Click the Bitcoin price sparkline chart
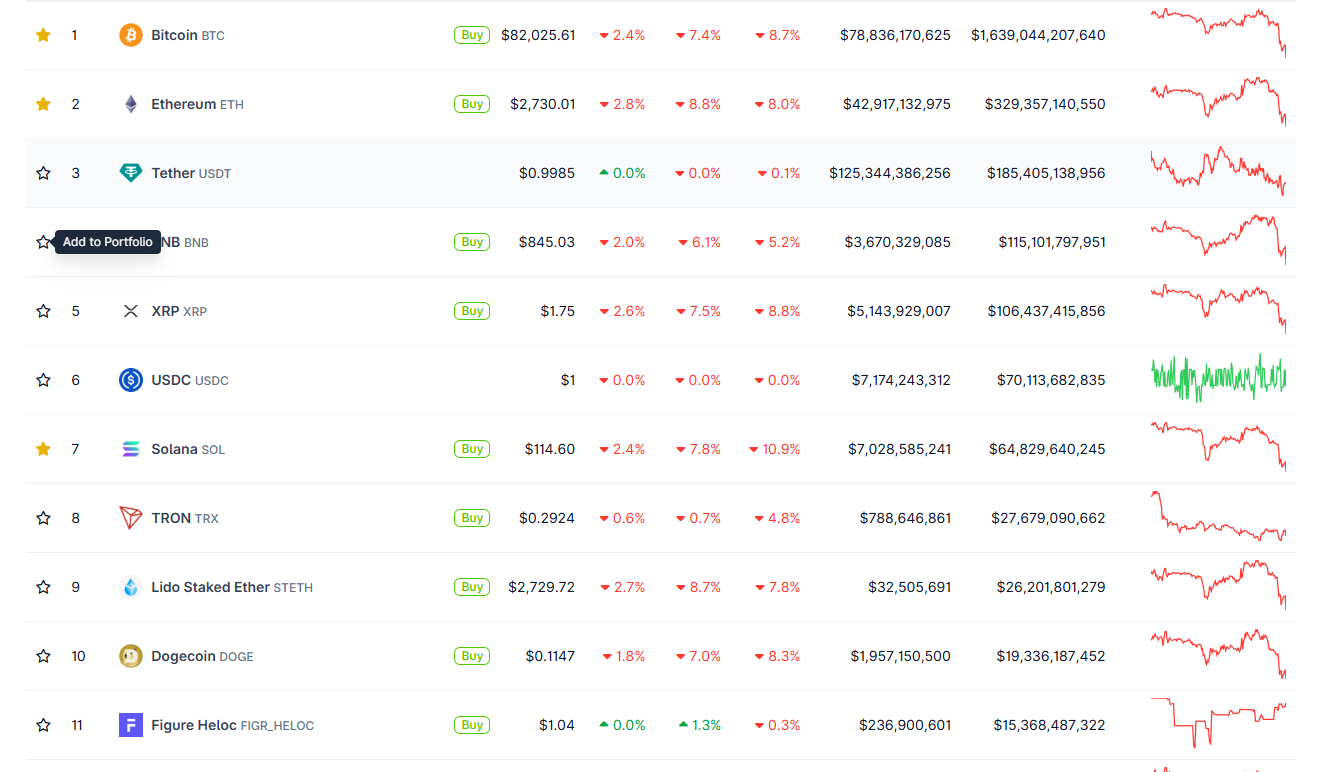This screenshot has width=1334, height=772. (x=1218, y=34)
